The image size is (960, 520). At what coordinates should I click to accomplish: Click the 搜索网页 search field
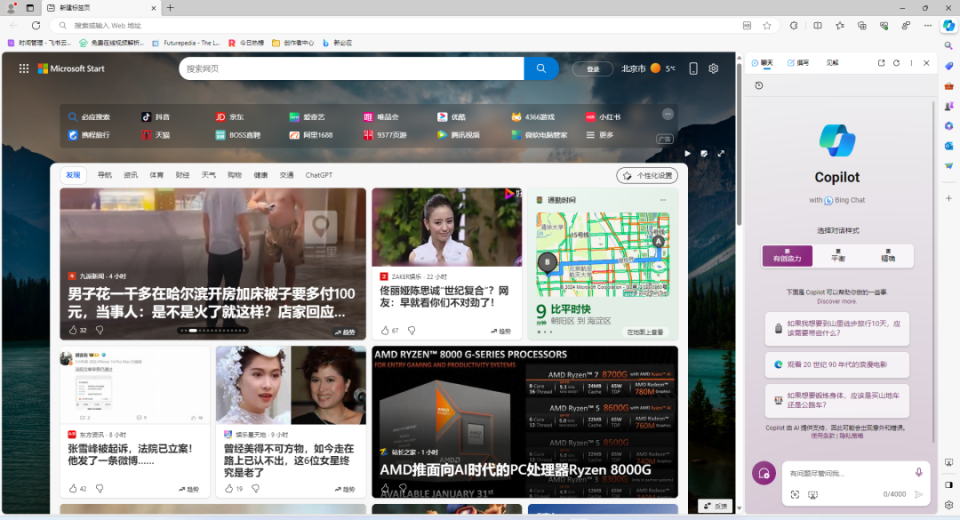click(x=351, y=69)
